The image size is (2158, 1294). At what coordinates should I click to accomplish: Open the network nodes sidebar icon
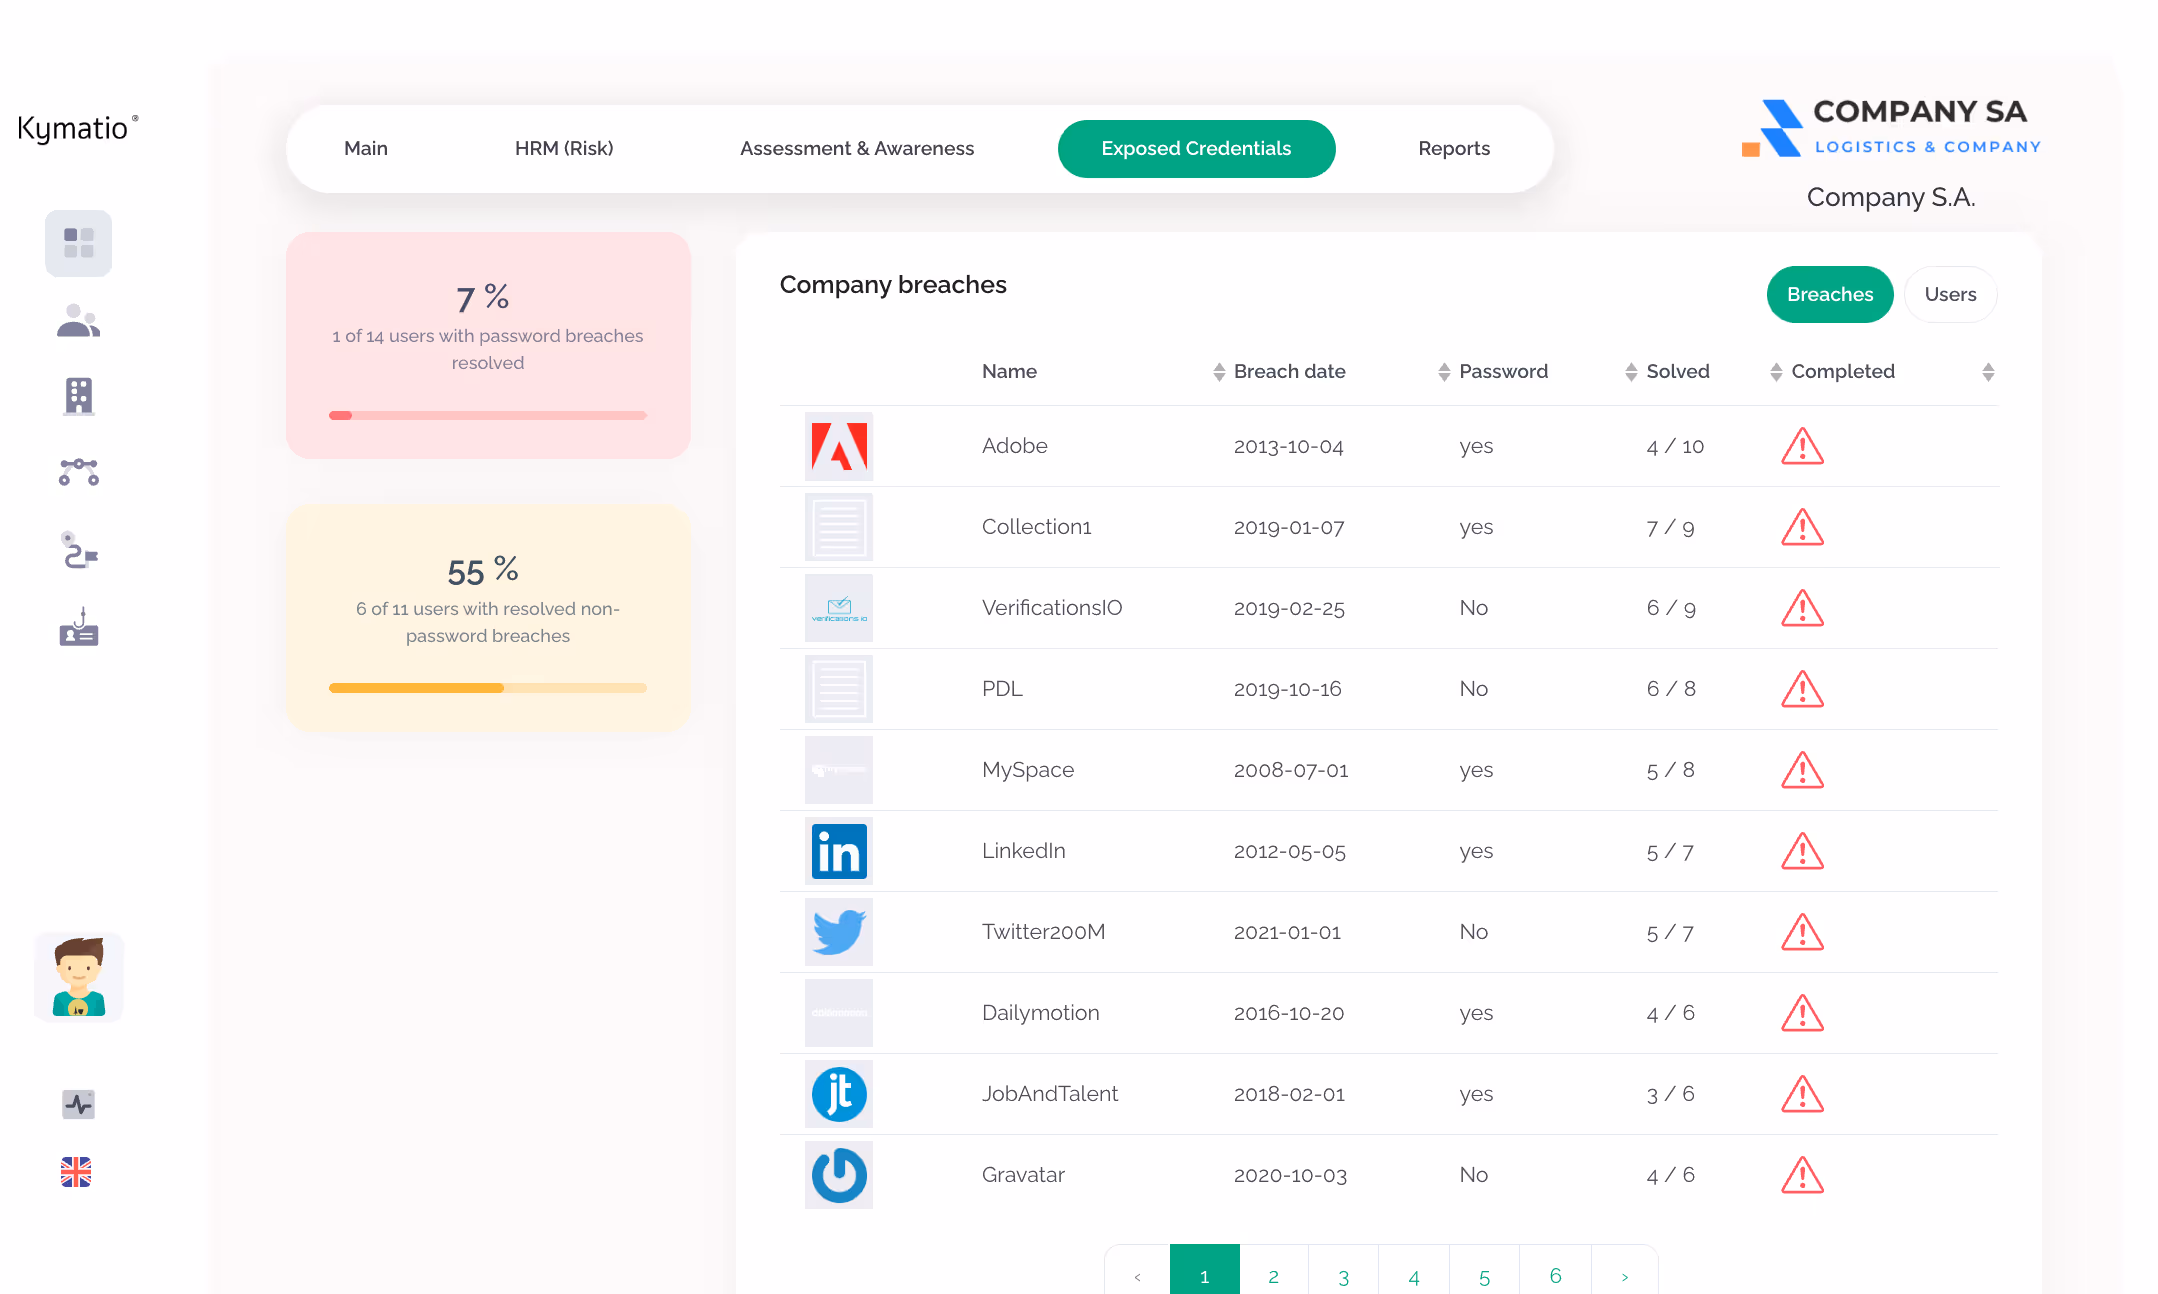coord(78,472)
